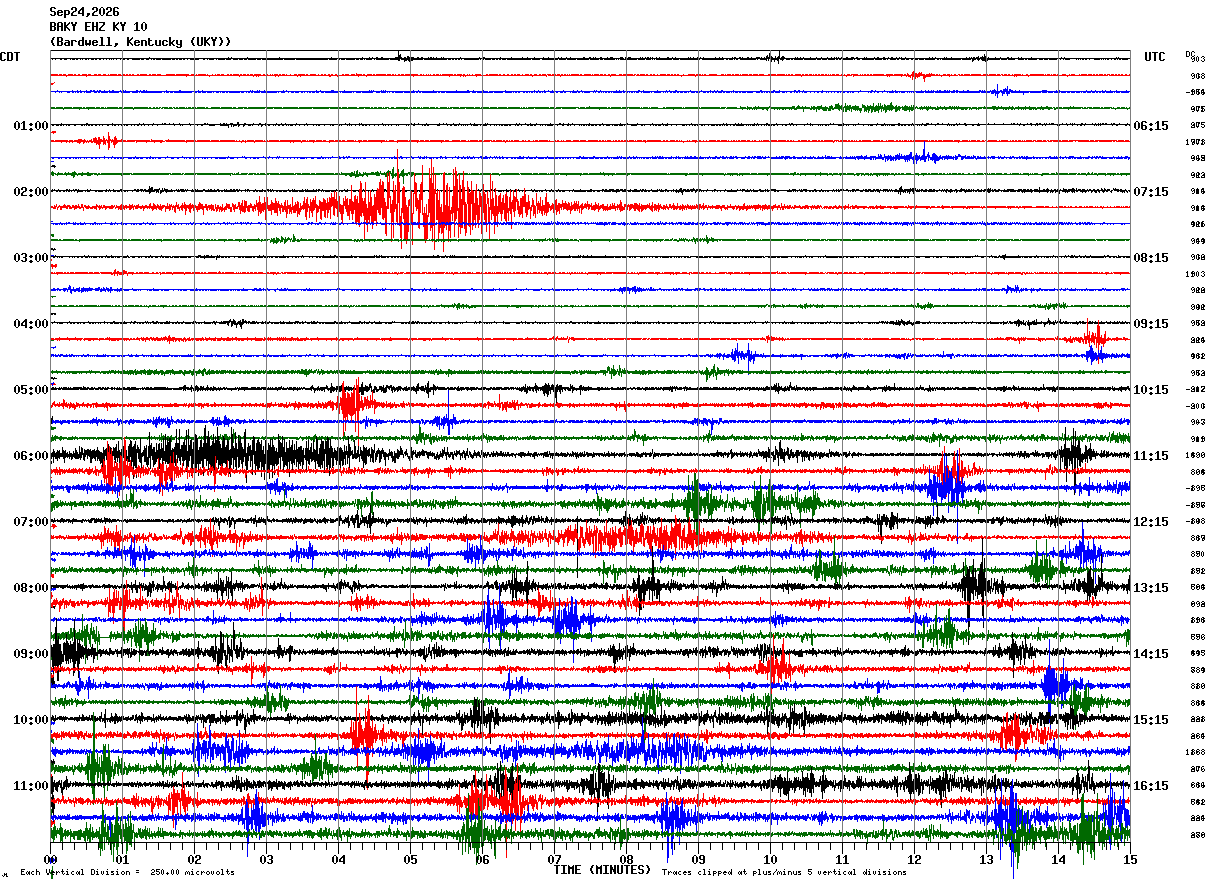Click the 05:00 CDT time label

click(x=31, y=389)
